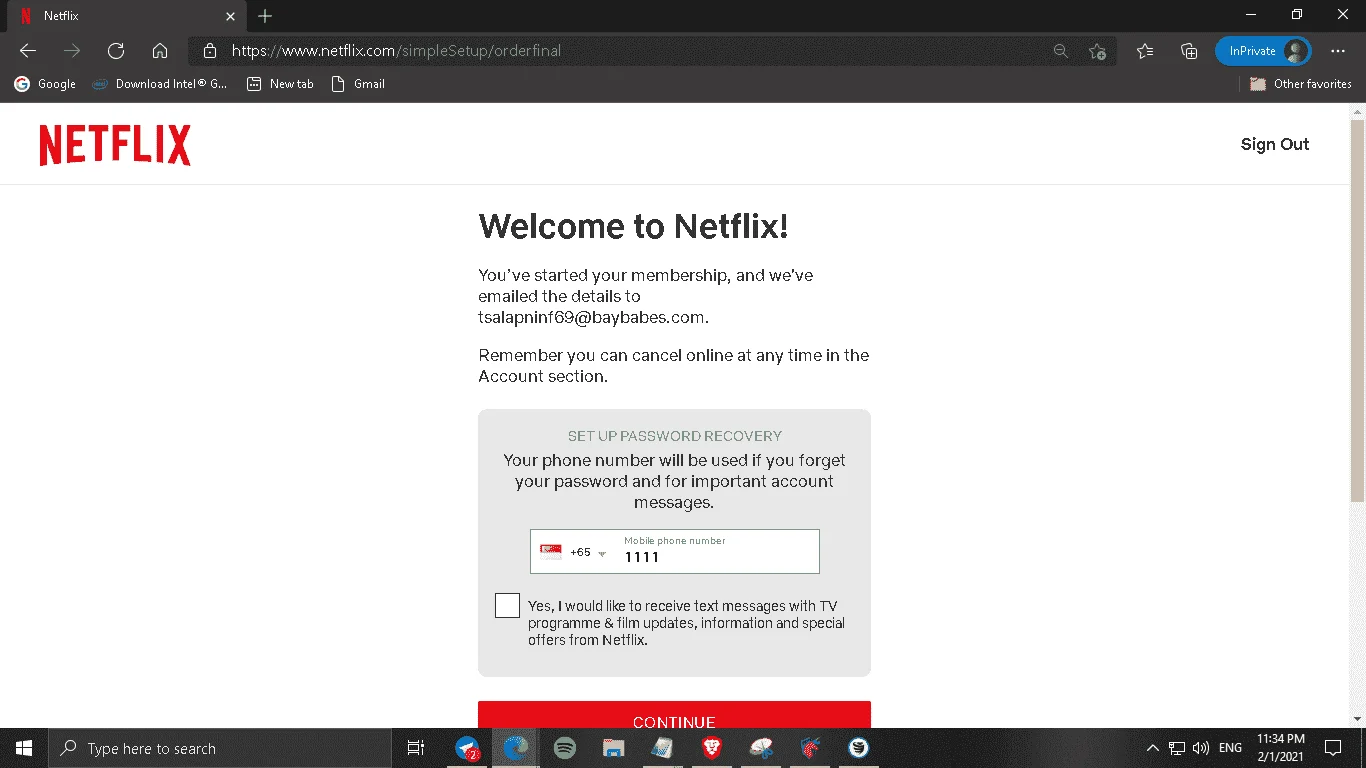Open the Windows Start menu

click(x=24, y=748)
